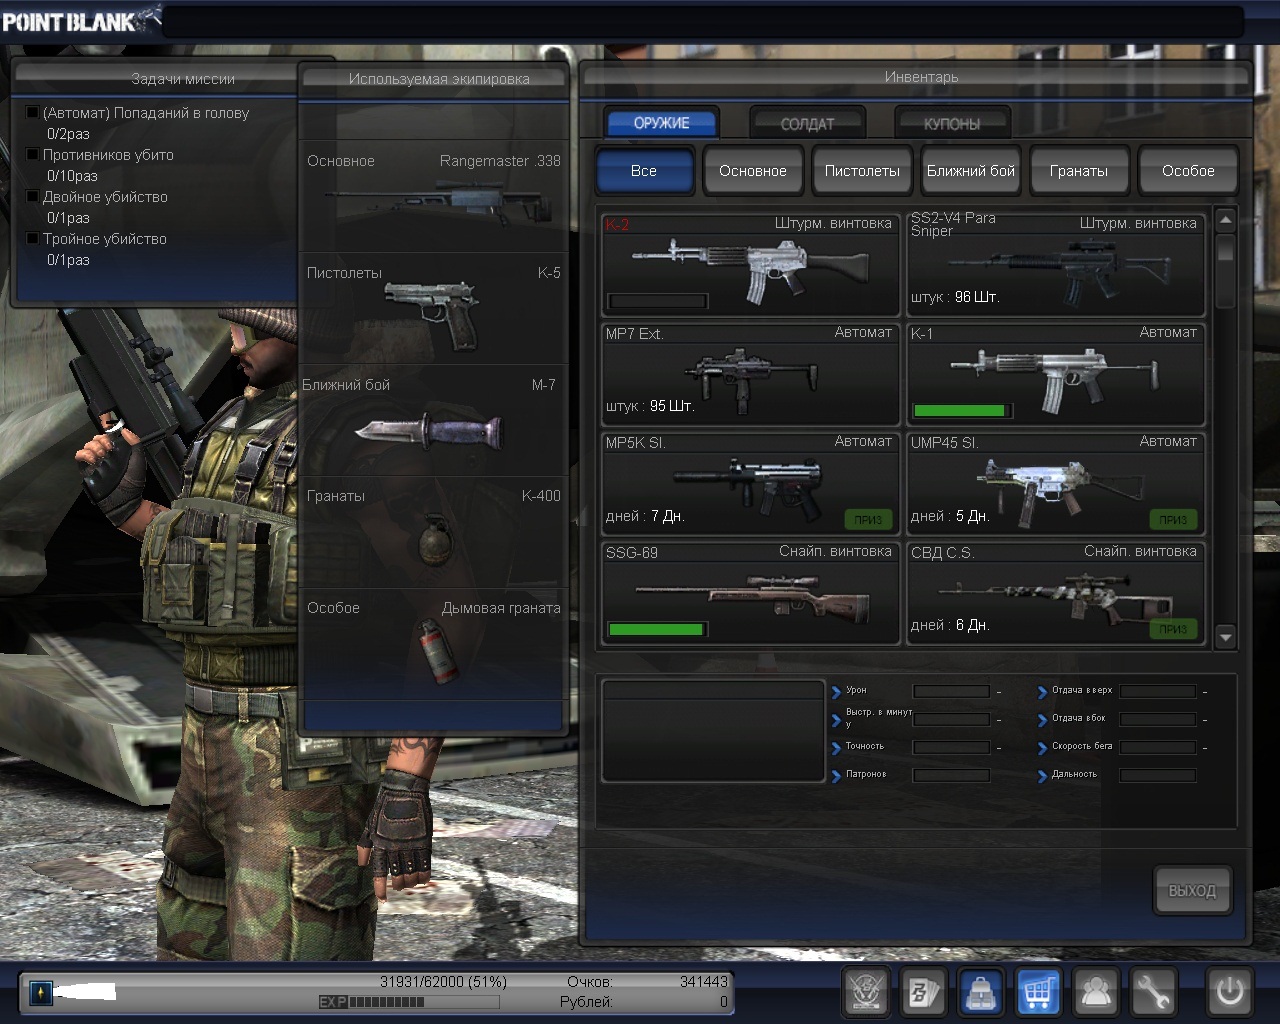Click the power exit icon
The width and height of the screenshot is (1280, 1024).
(x=1229, y=993)
